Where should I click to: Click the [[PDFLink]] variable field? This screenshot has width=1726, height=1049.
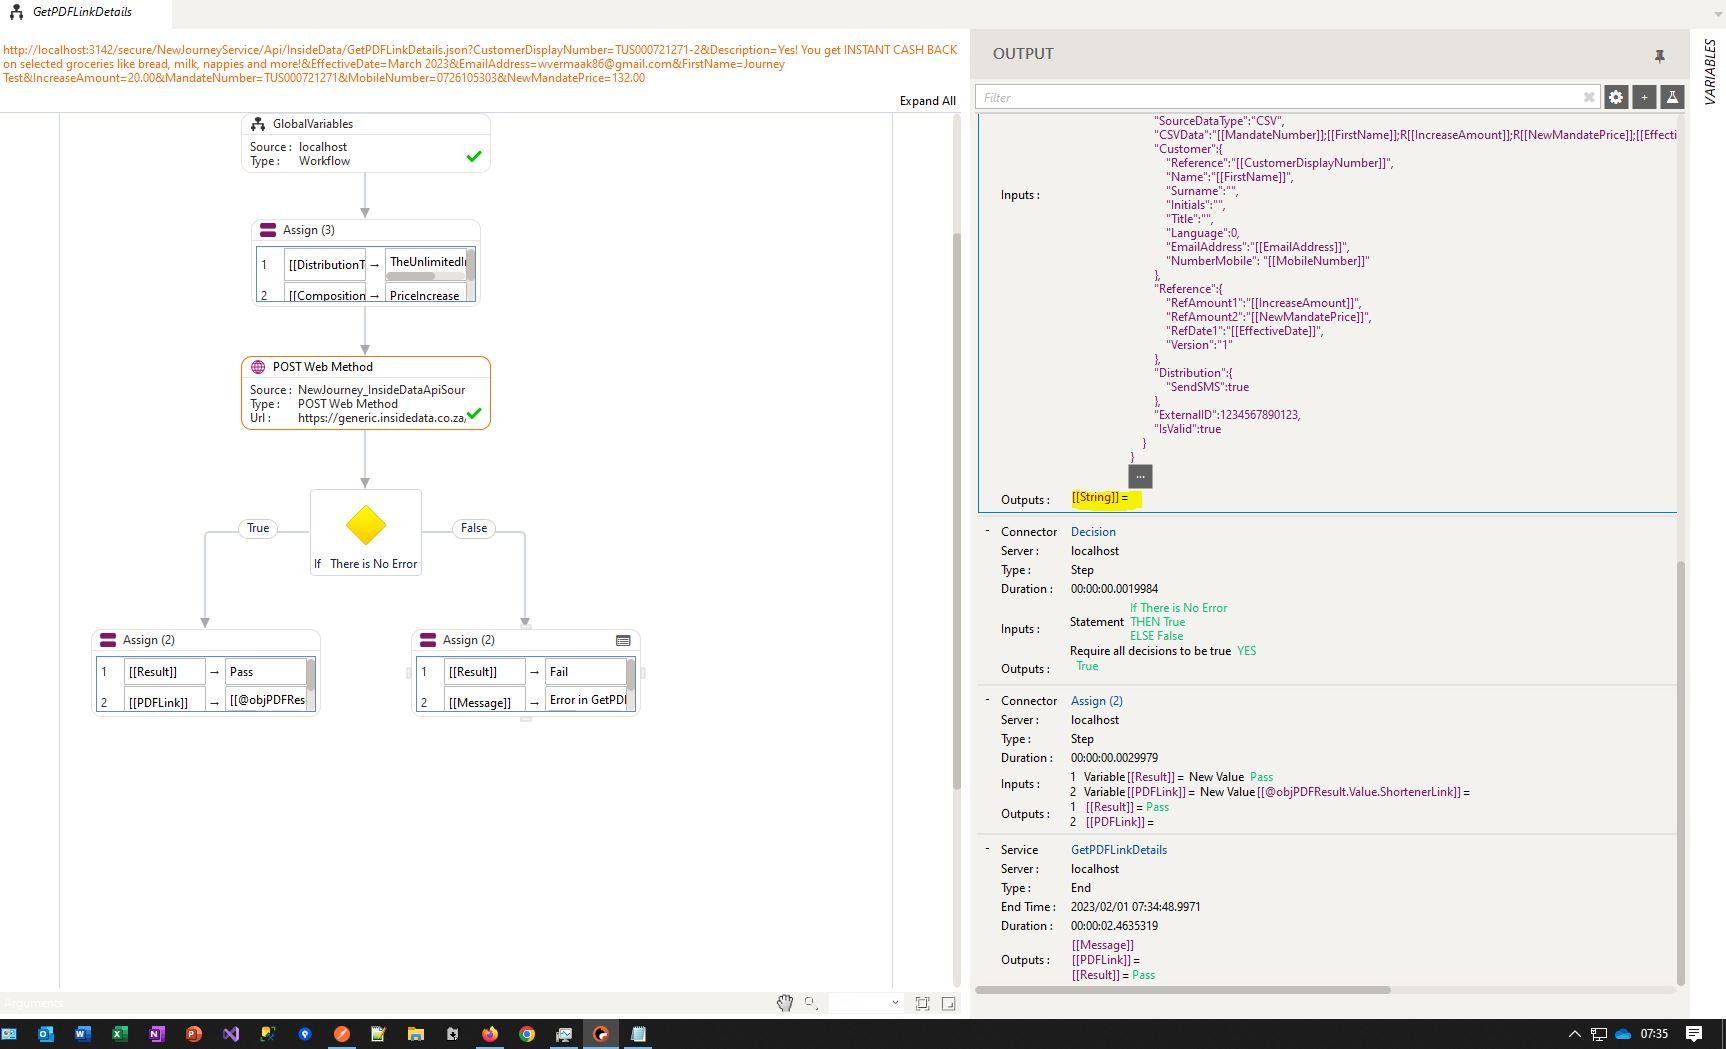tap(164, 701)
